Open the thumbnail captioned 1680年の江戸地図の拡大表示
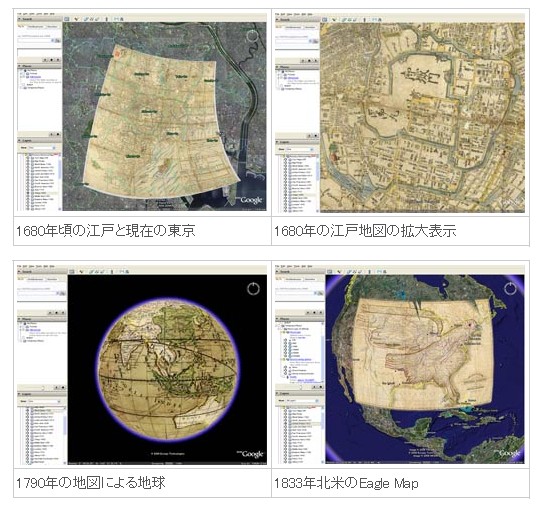This screenshot has width=543, height=505. 400,113
